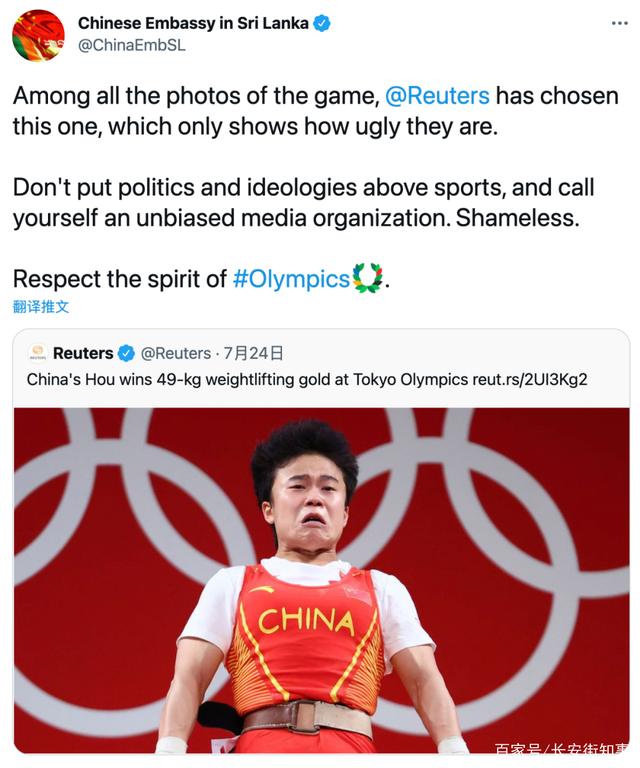Click 翻译推文 to translate the tweet

(x=41, y=307)
